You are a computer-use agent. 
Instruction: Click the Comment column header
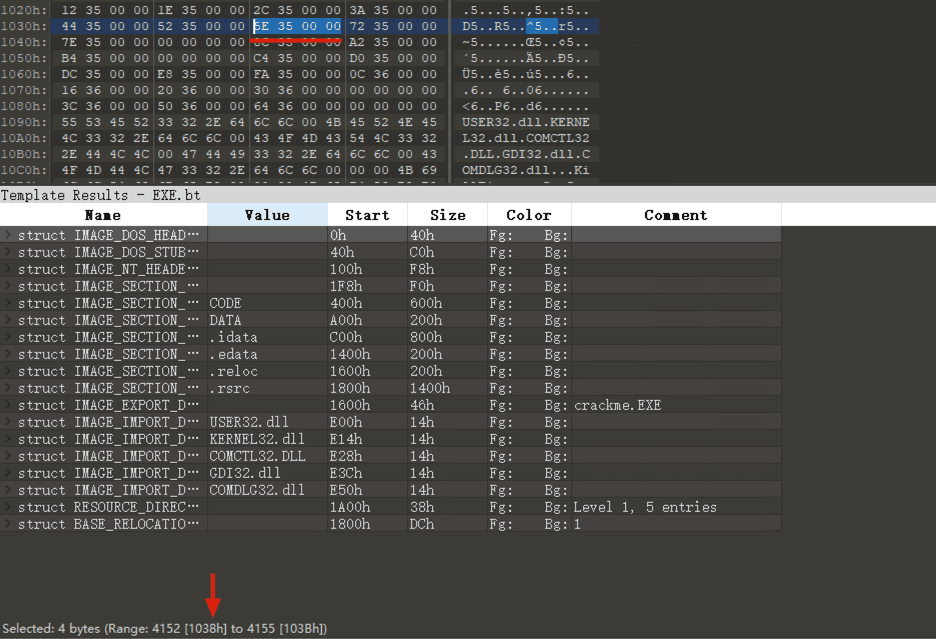pos(675,215)
